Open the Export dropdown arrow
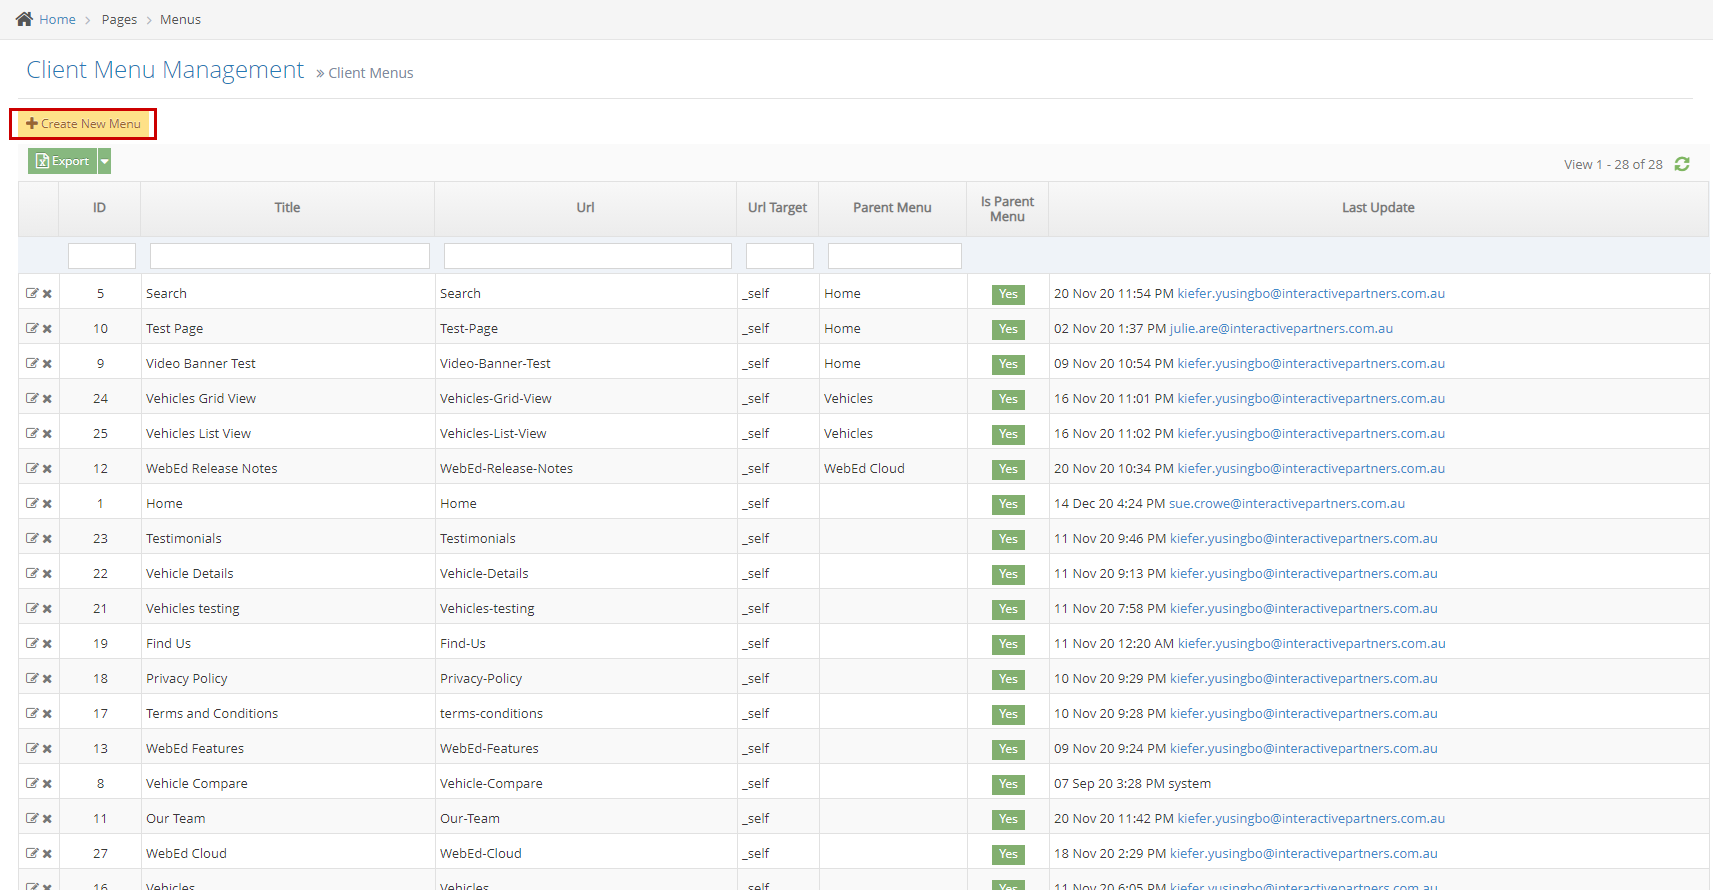Screen dimensions: 1713x890 [105, 161]
